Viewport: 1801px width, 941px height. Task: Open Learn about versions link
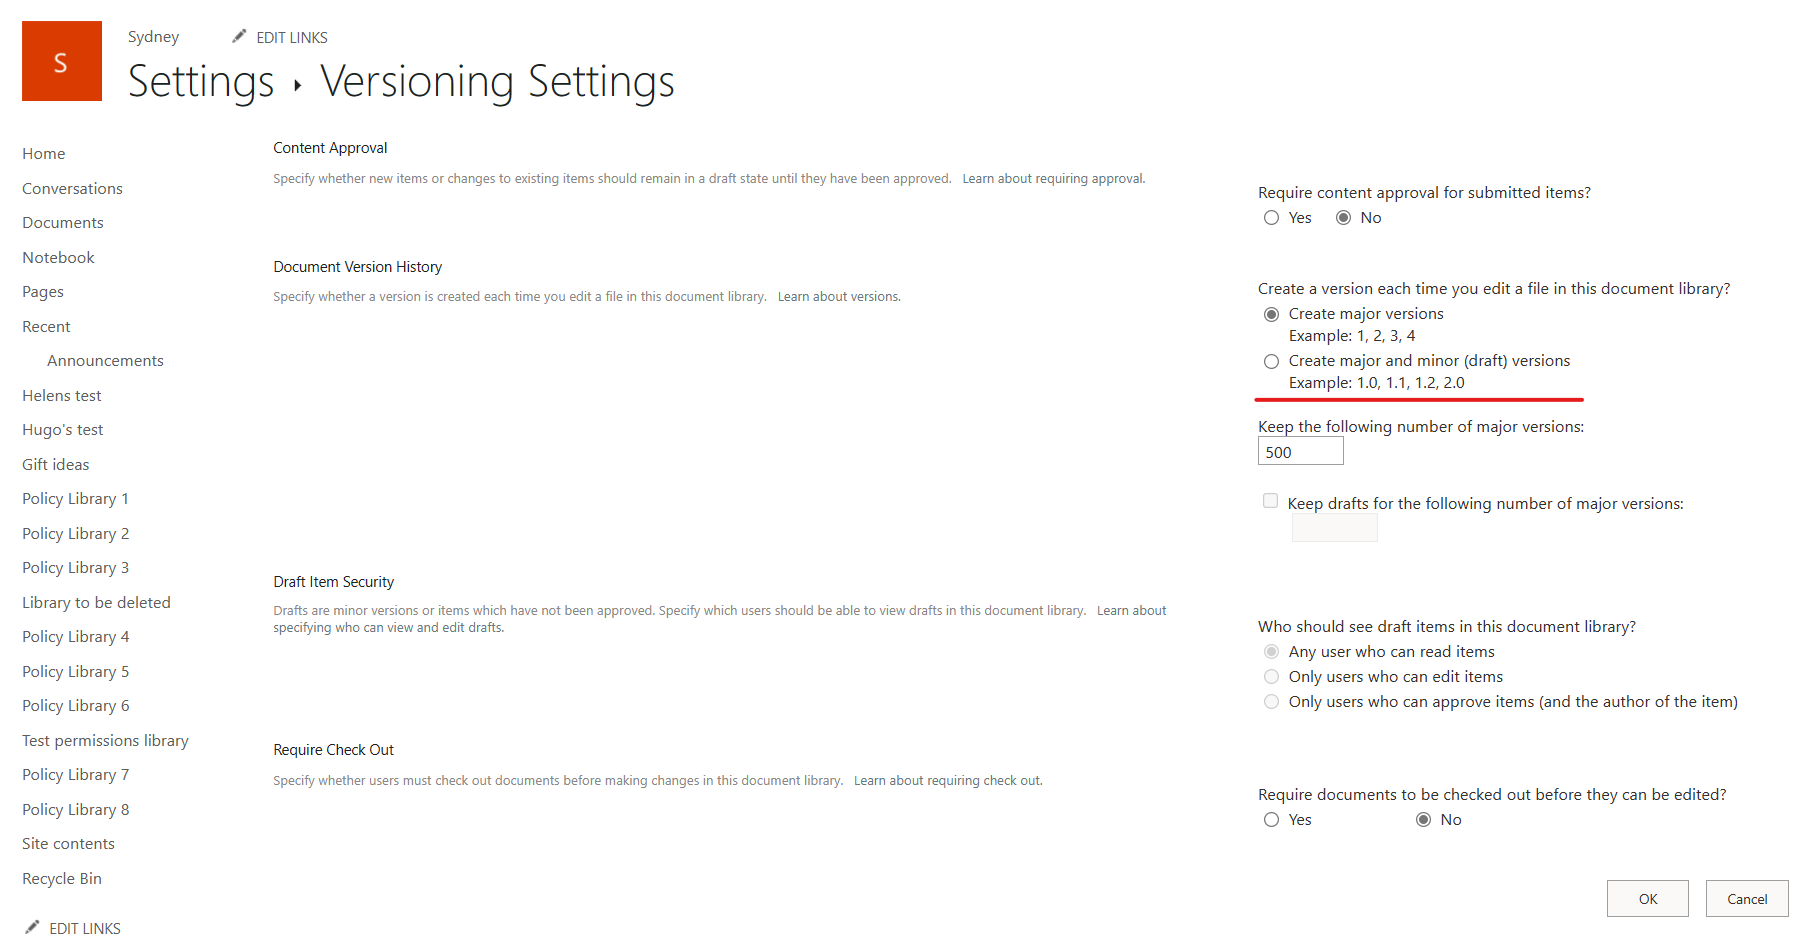point(838,296)
